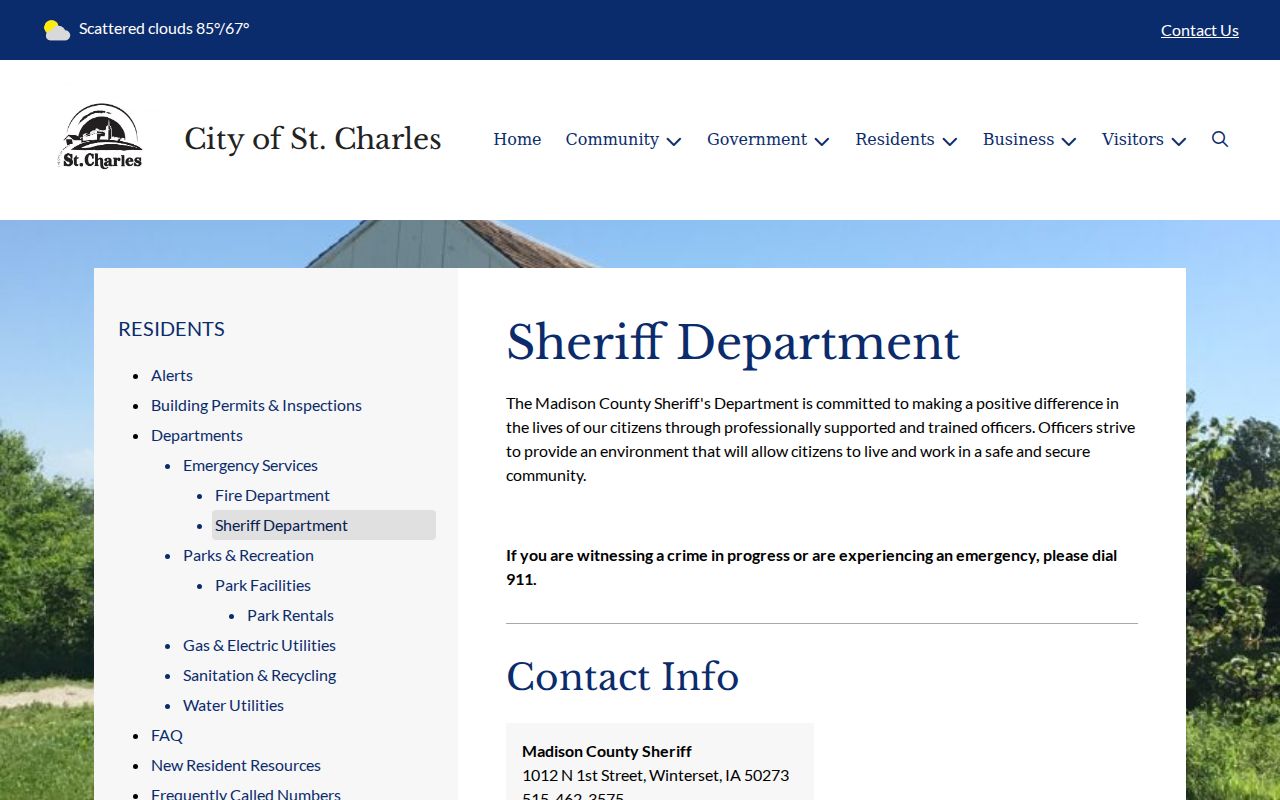This screenshot has height=800, width=1280.
Task: Click the Sheriff Department page heading
Action: click(x=733, y=343)
